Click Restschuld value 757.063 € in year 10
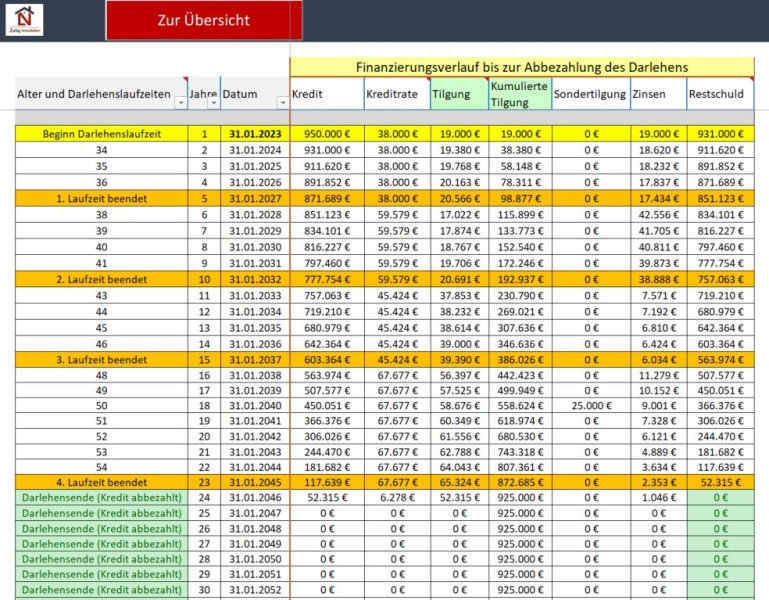 pyautogui.click(x=720, y=280)
